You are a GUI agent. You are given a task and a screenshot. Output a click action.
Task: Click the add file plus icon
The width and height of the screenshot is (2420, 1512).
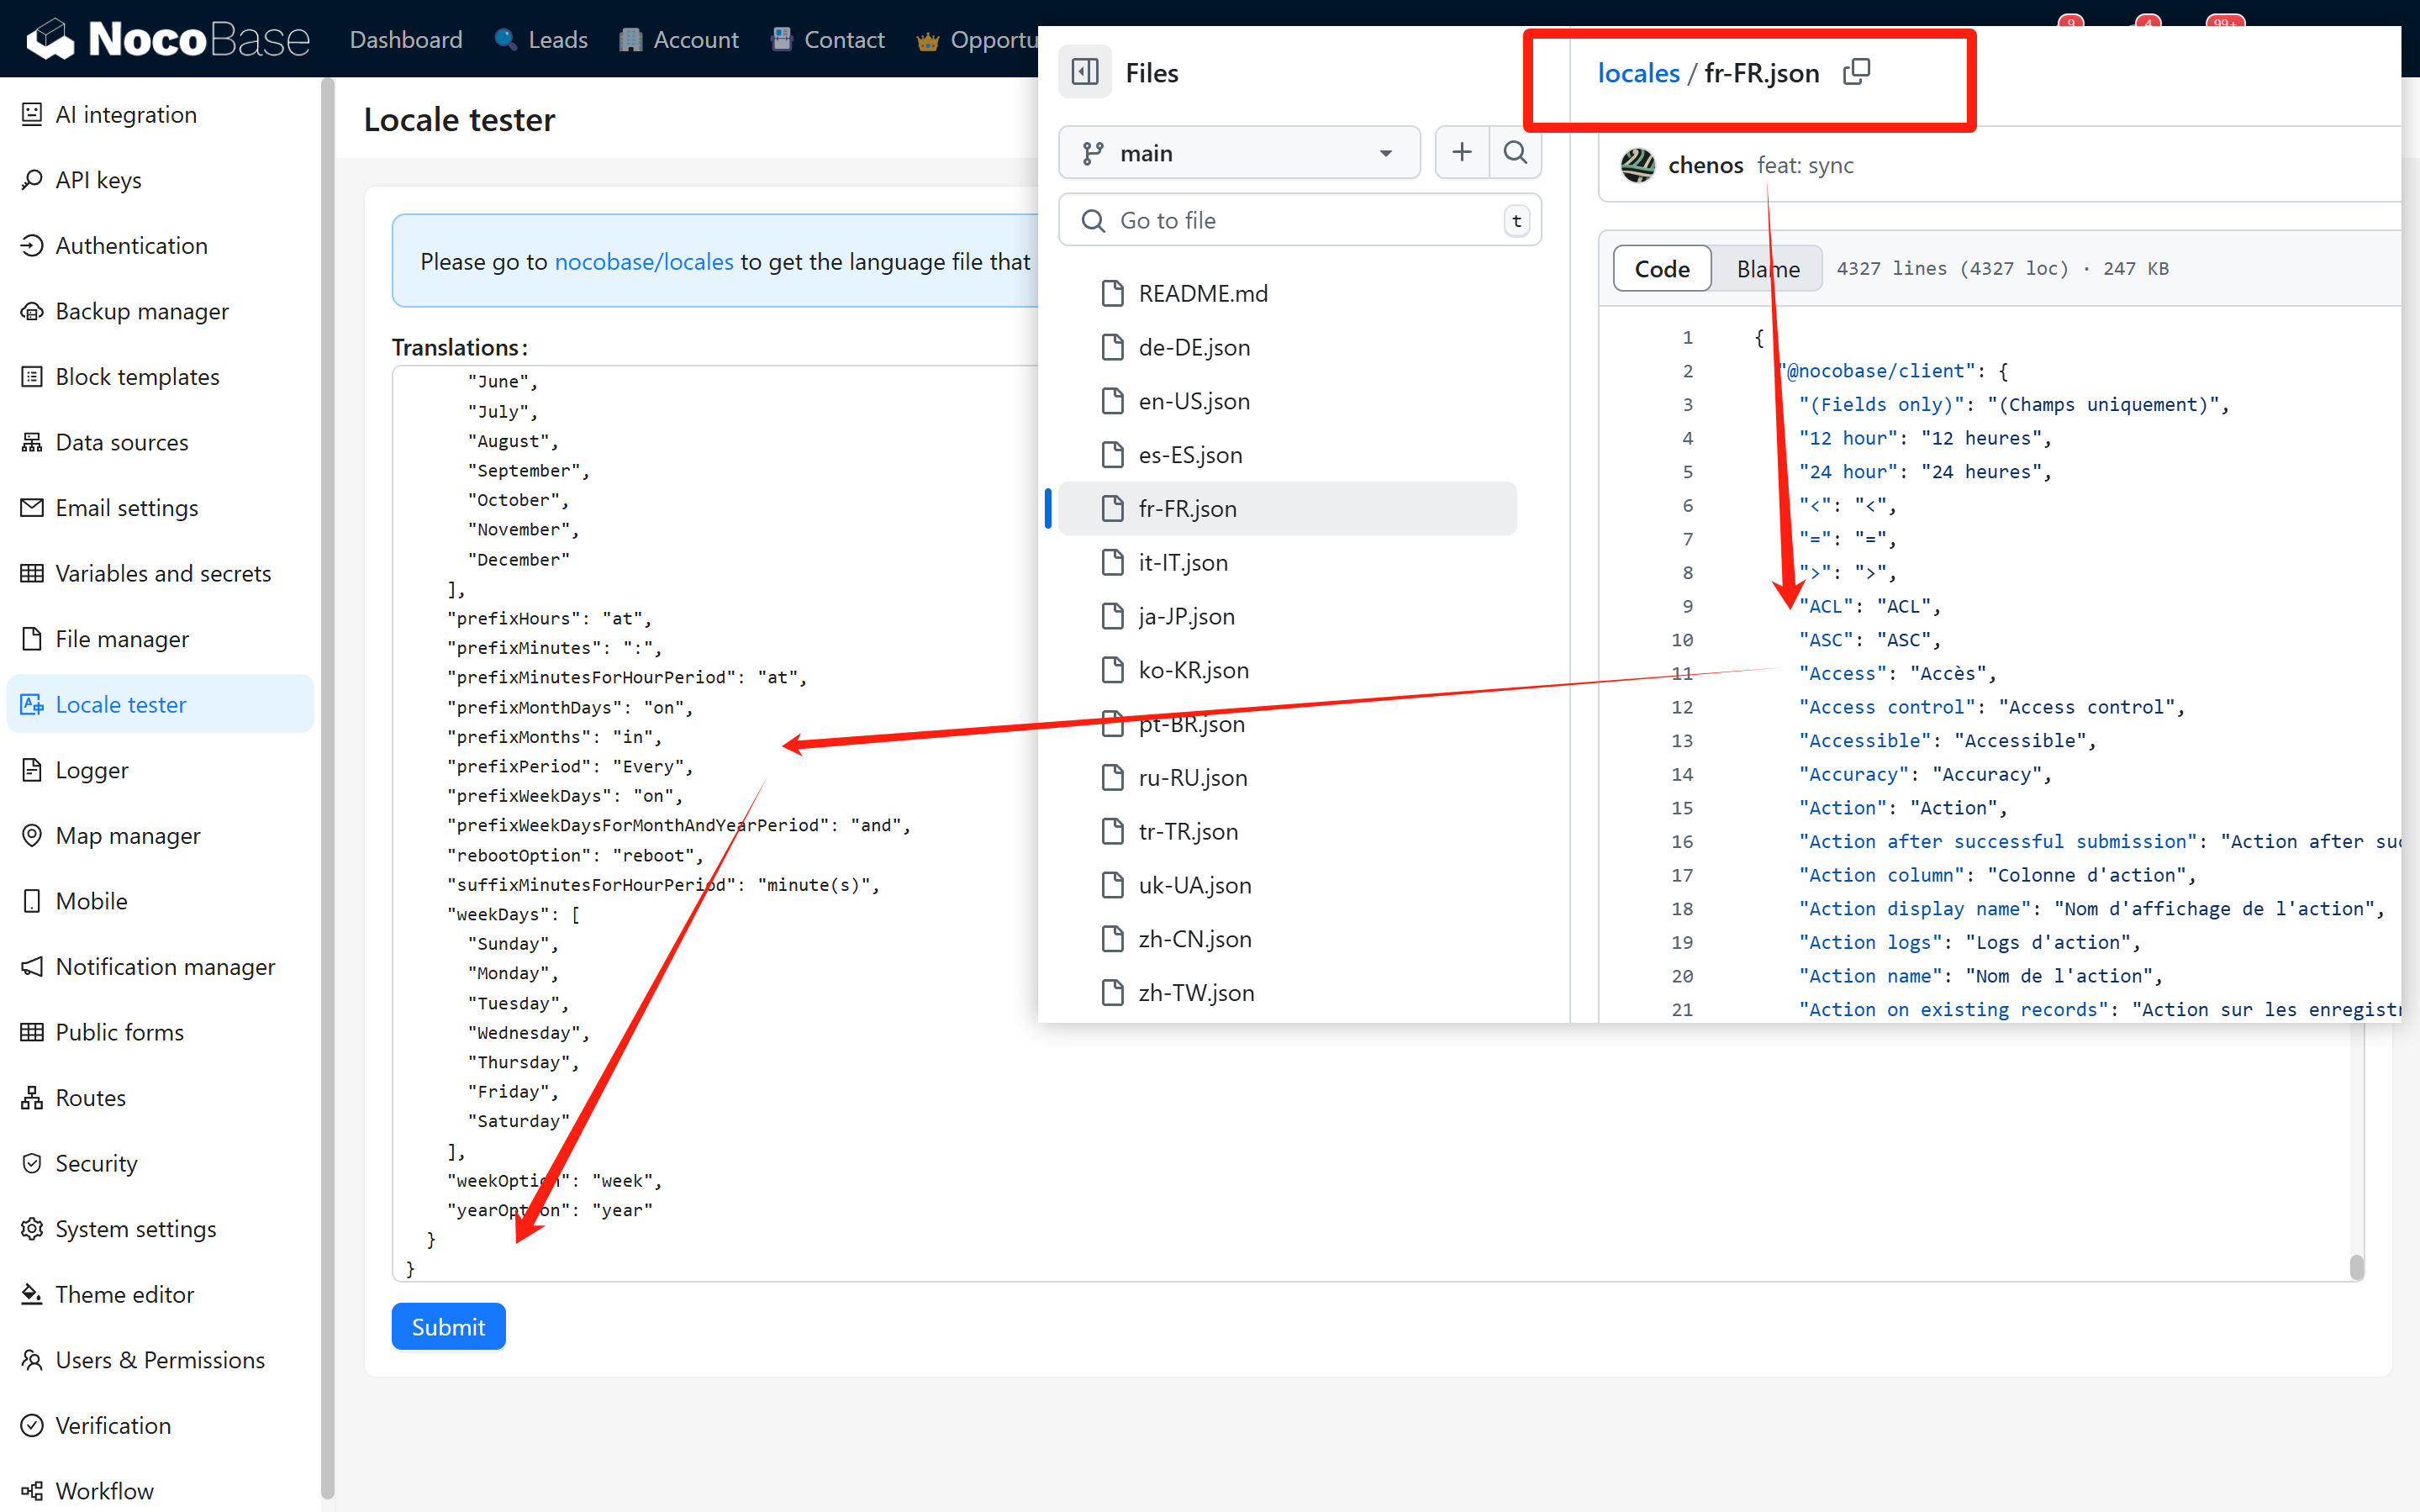pos(1461,152)
